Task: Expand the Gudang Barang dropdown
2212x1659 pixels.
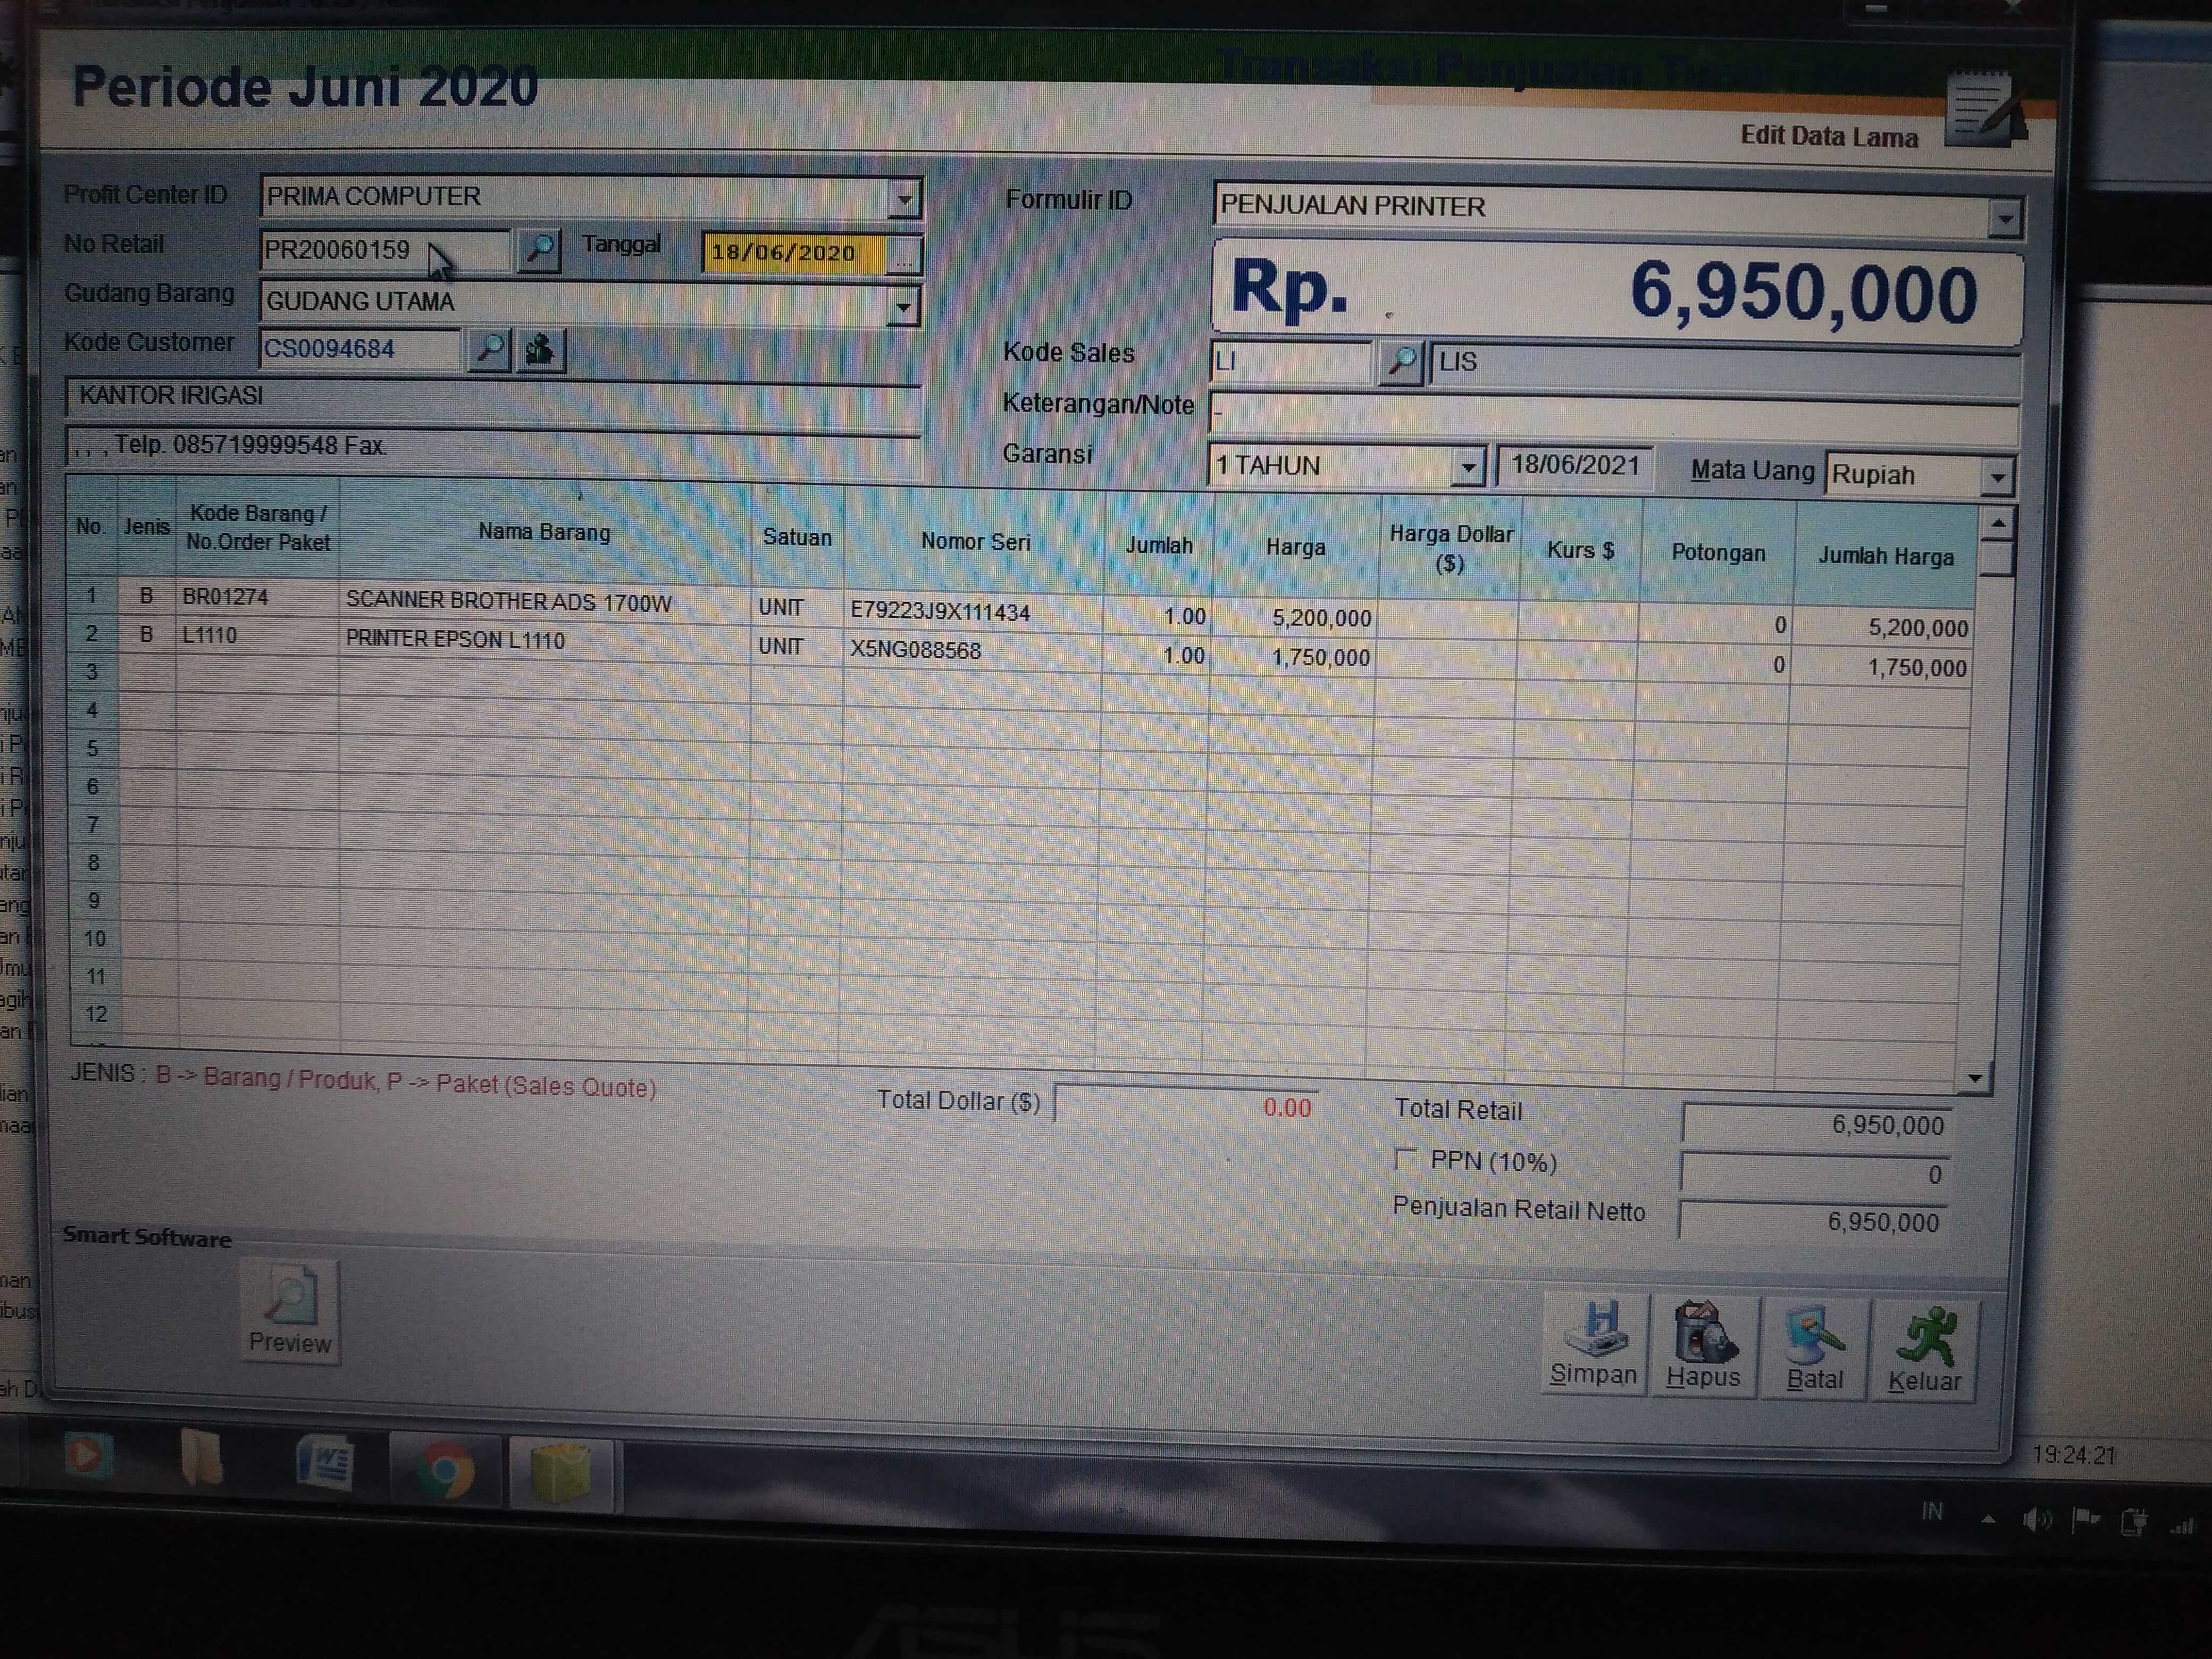Action: [x=903, y=305]
